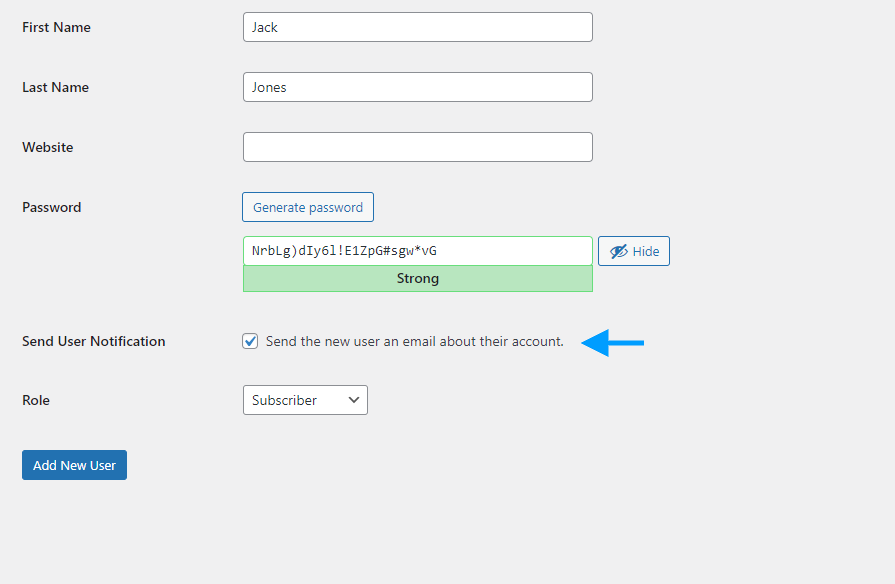
Task: Click inside the generated password text field
Action: [418, 251]
